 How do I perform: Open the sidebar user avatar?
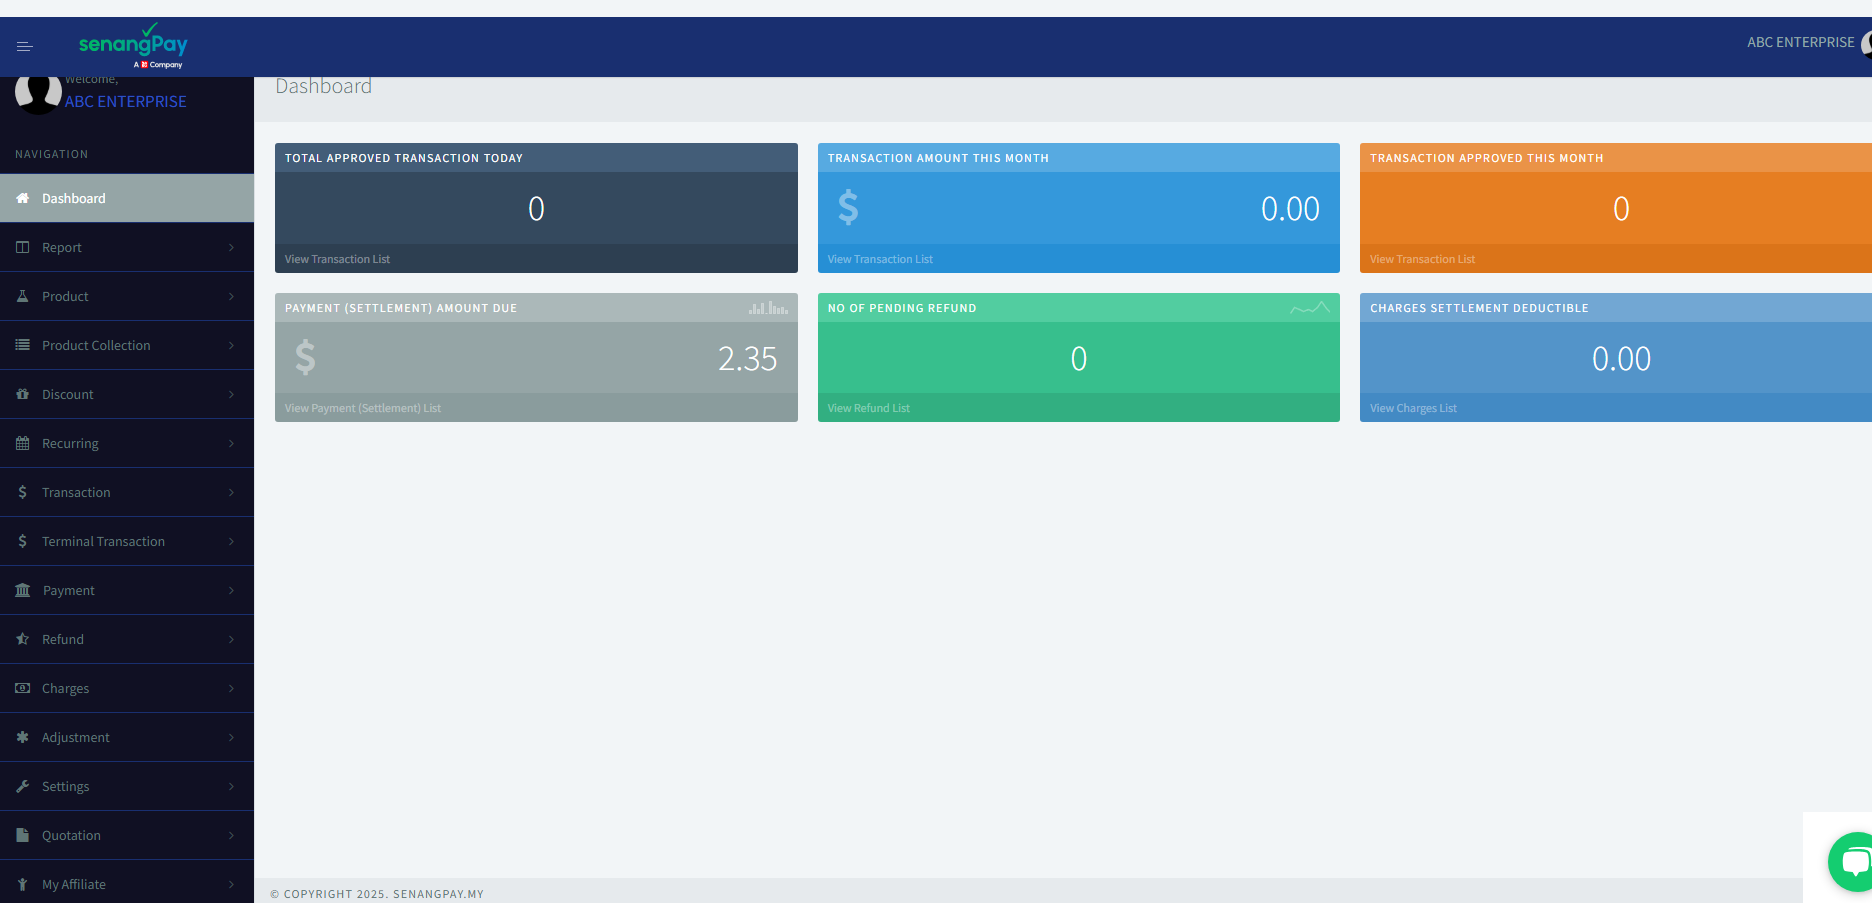pyautogui.click(x=38, y=93)
